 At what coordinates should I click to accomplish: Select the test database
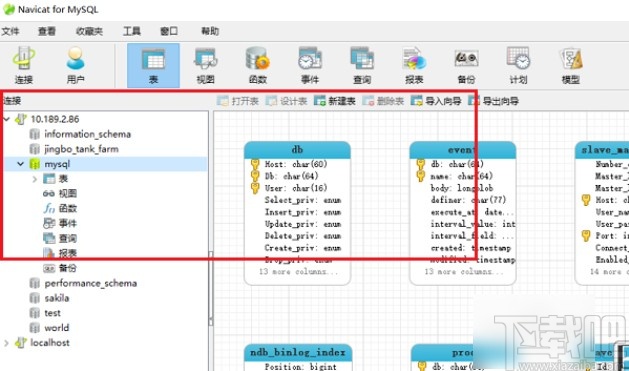(52, 313)
